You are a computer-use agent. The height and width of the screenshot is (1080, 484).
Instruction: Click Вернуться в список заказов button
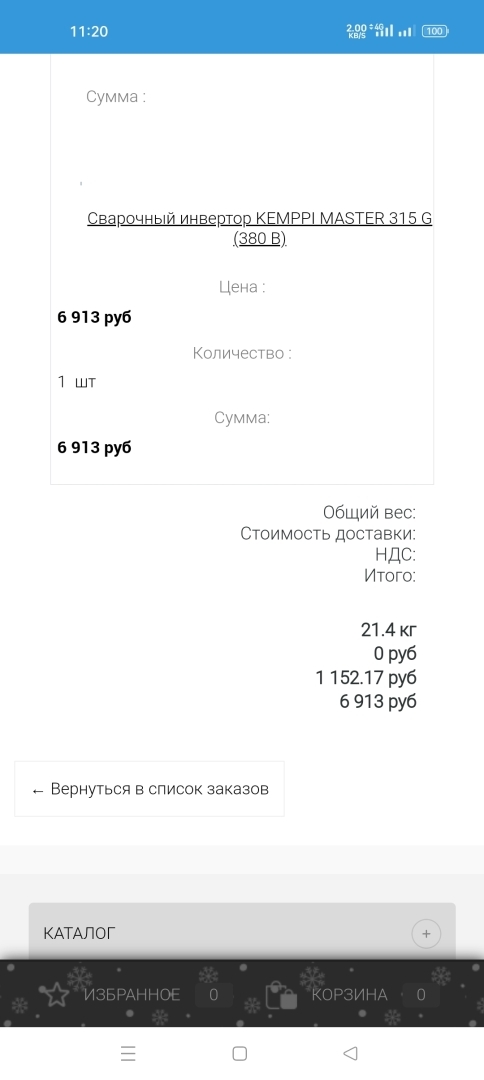click(x=149, y=789)
